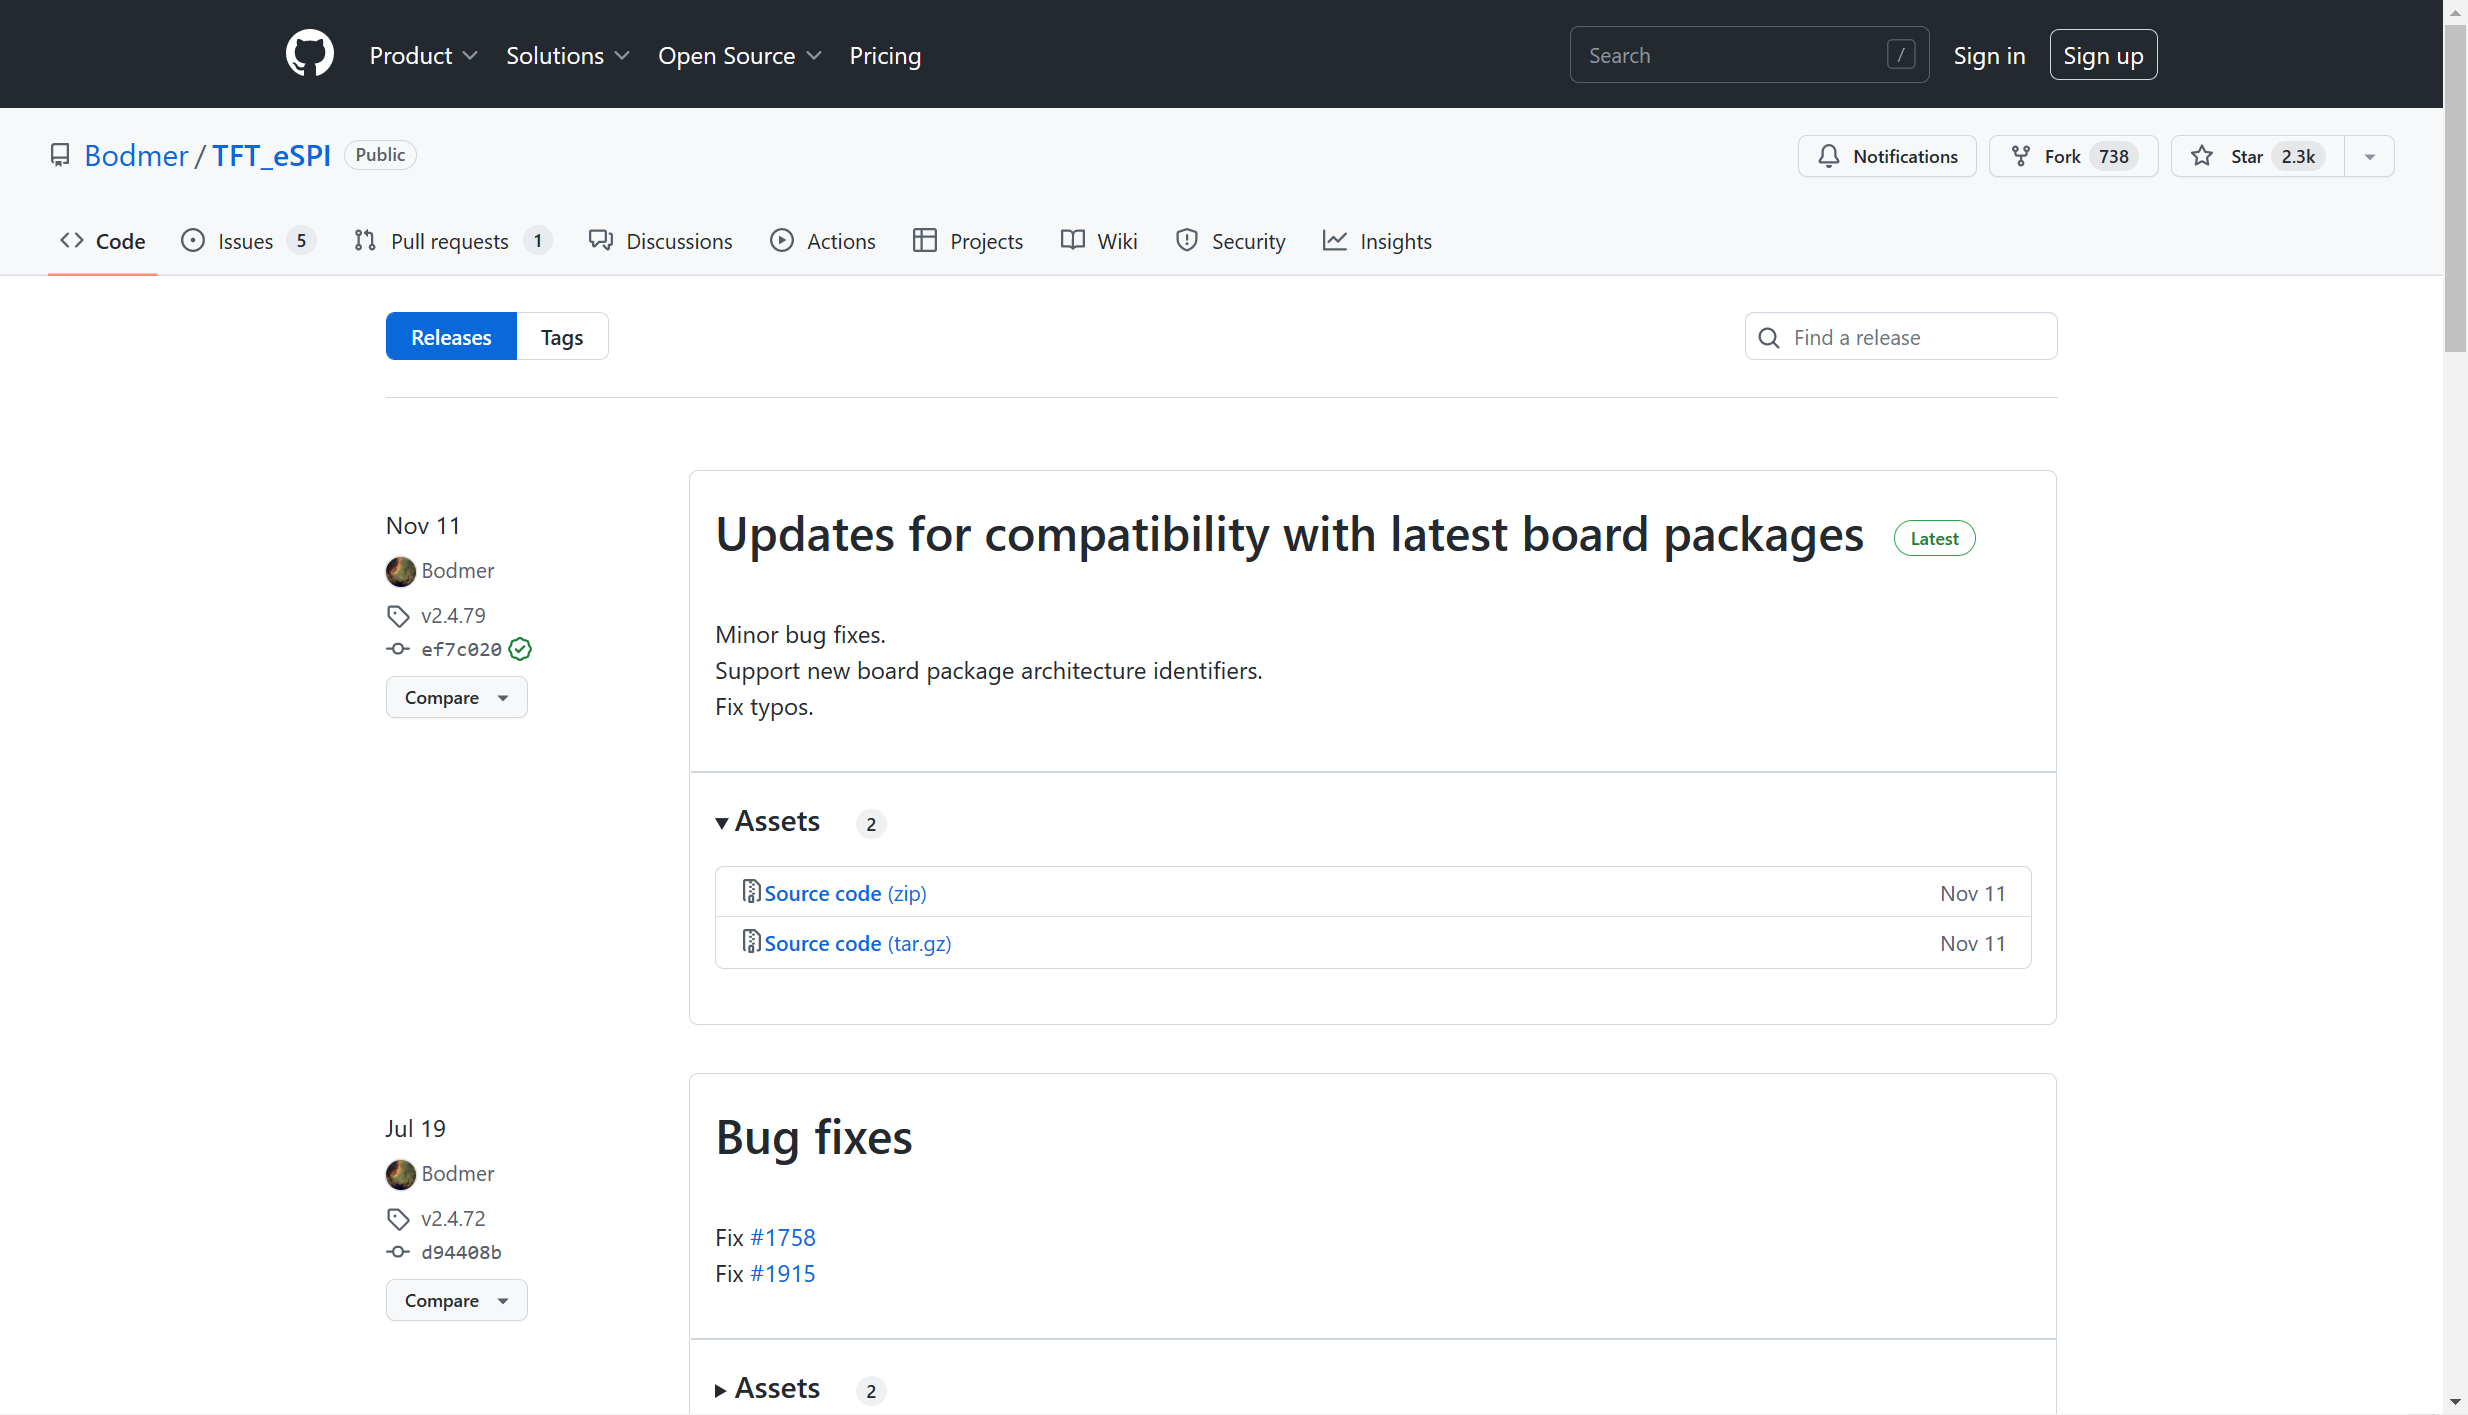
Task: Open the GitHub home logo
Action: pyautogui.click(x=309, y=54)
